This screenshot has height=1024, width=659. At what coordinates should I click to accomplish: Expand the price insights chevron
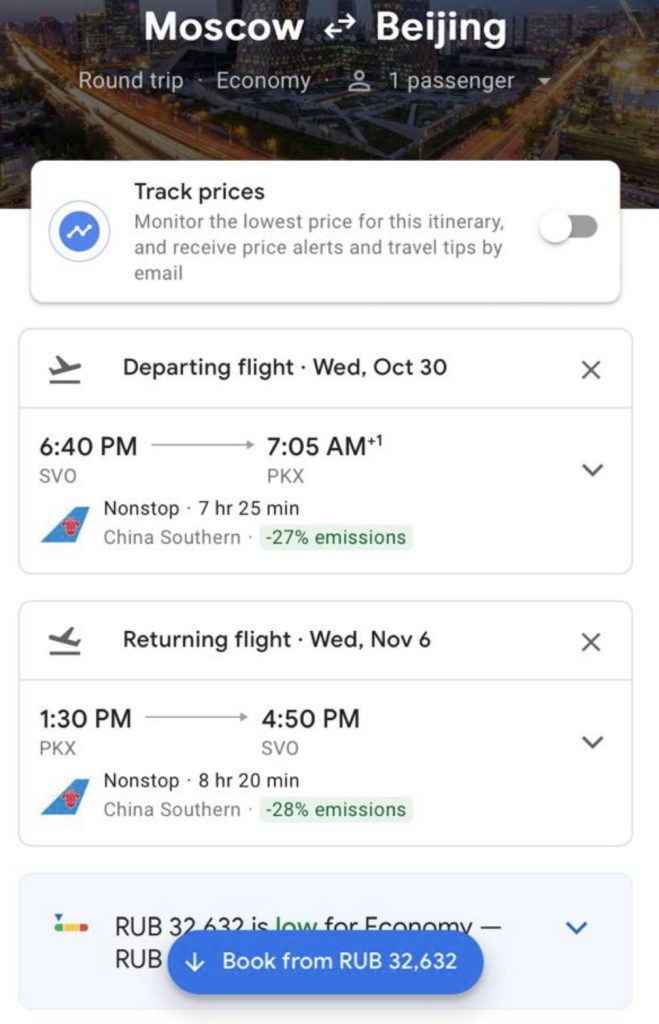(576, 928)
